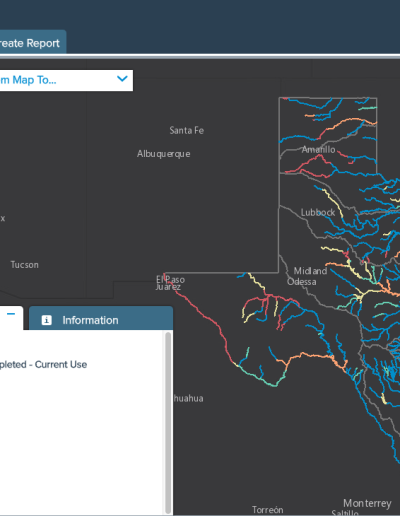
Task: Click the blue chevron dropdown arrow
Action: (122, 79)
